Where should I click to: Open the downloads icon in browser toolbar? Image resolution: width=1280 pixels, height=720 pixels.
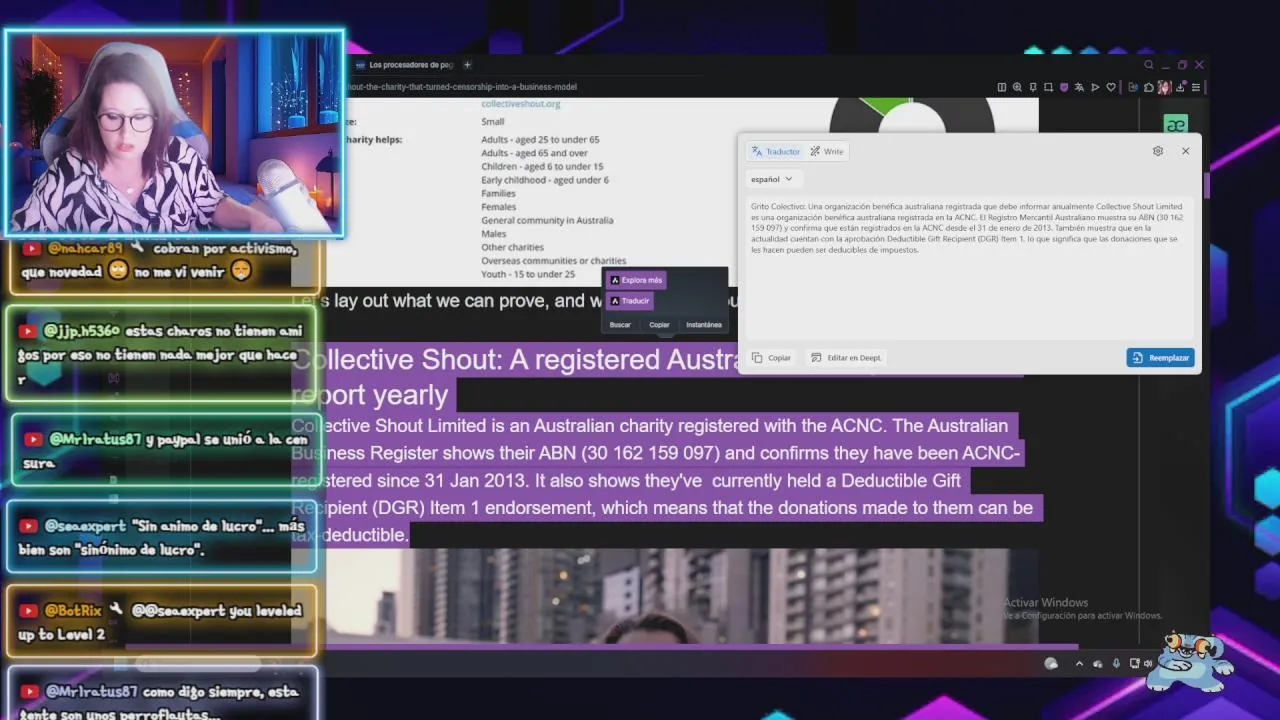click(1180, 87)
